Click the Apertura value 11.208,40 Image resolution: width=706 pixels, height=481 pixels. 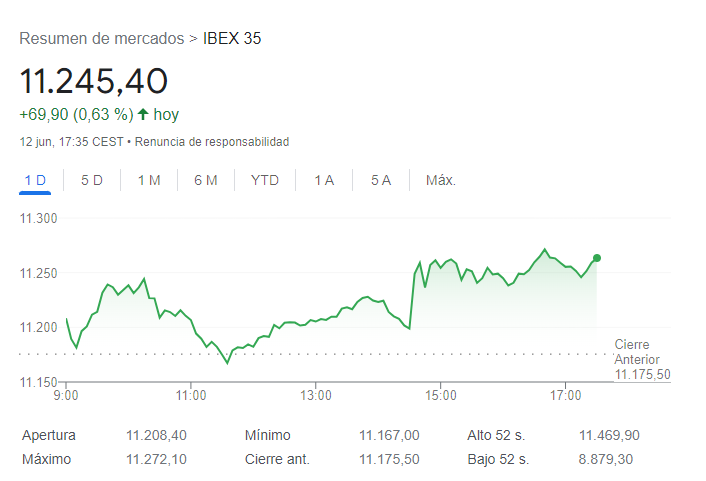click(x=156, y=435)
